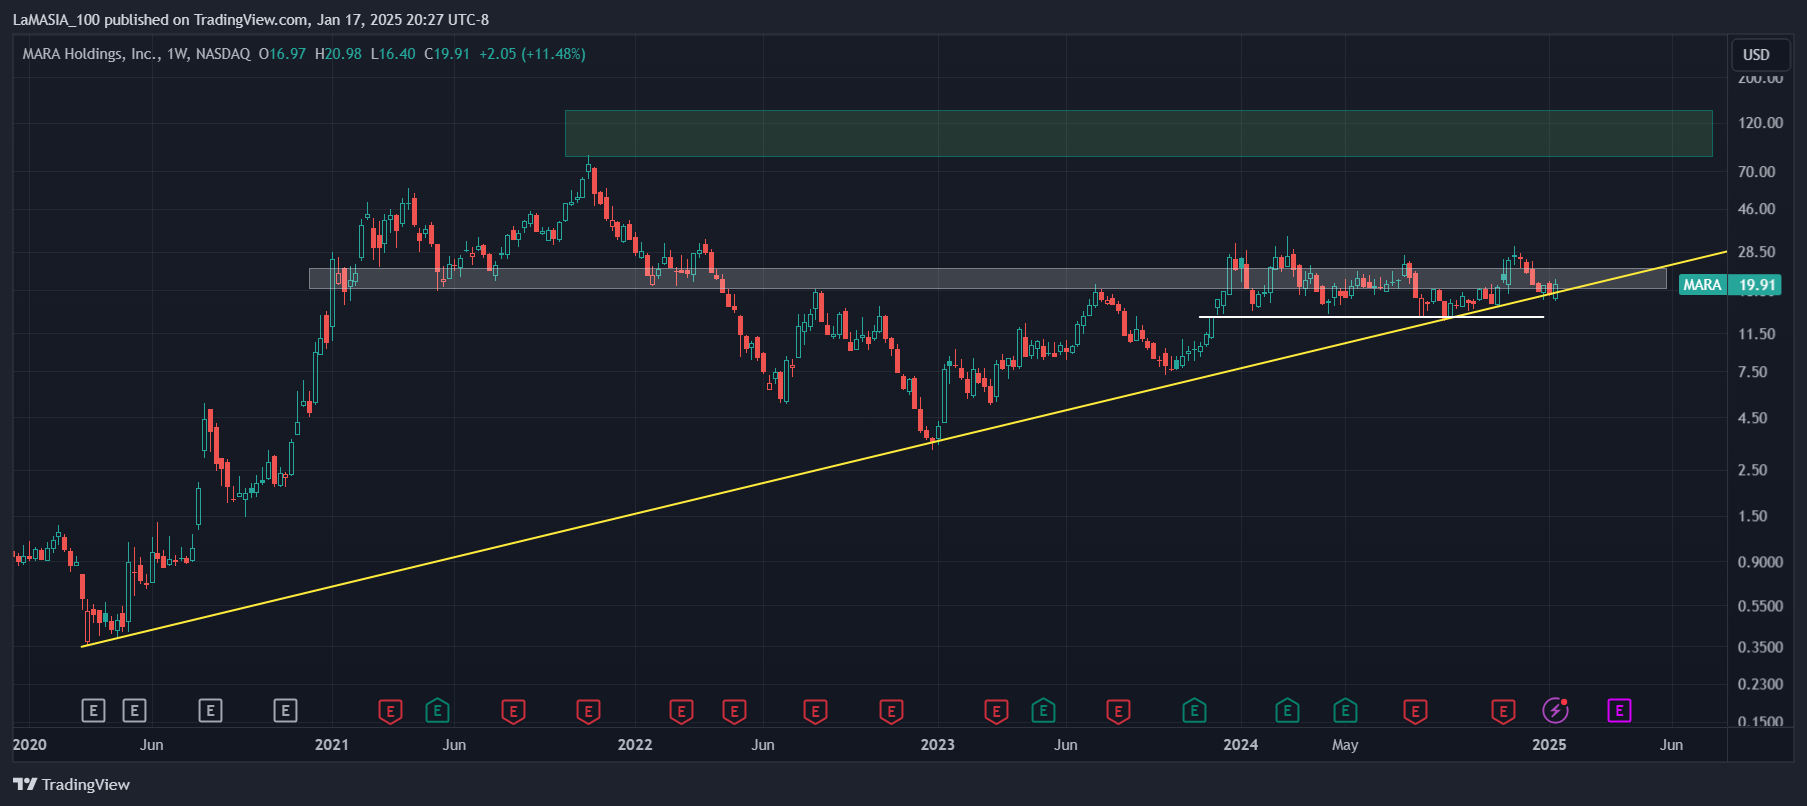This screenshot has height=806, width=1807.
Task: Click the leftmost white E earnings marker
Action: coord(93,711)
